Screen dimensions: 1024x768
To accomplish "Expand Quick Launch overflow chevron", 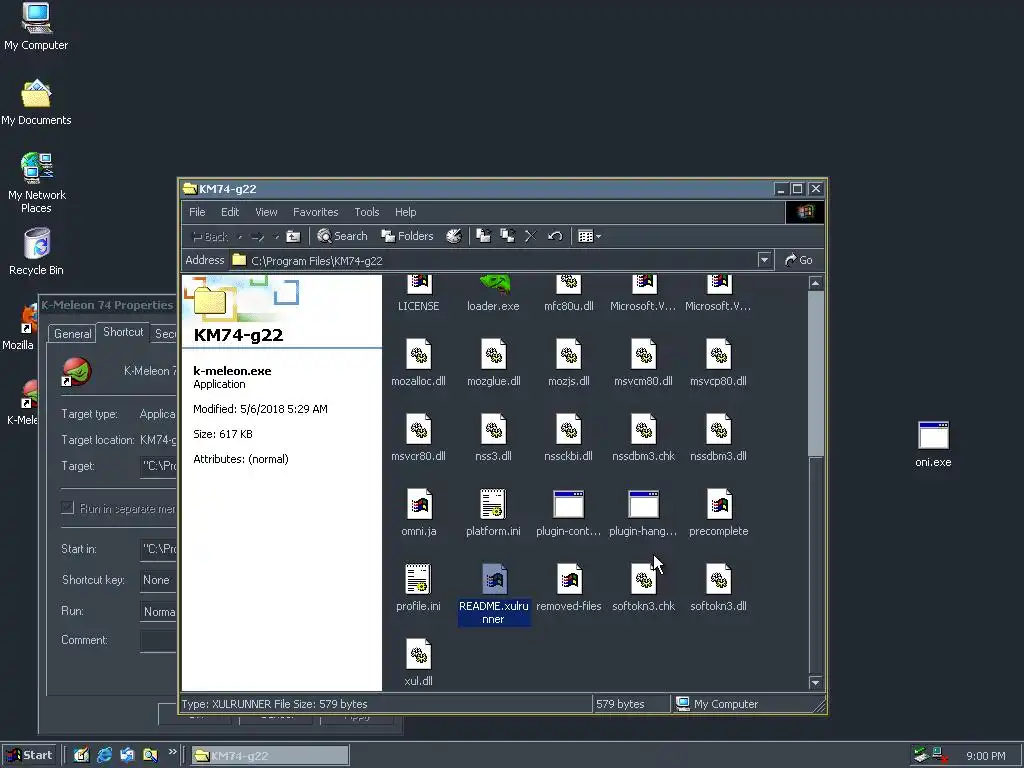I will [172, 752].
